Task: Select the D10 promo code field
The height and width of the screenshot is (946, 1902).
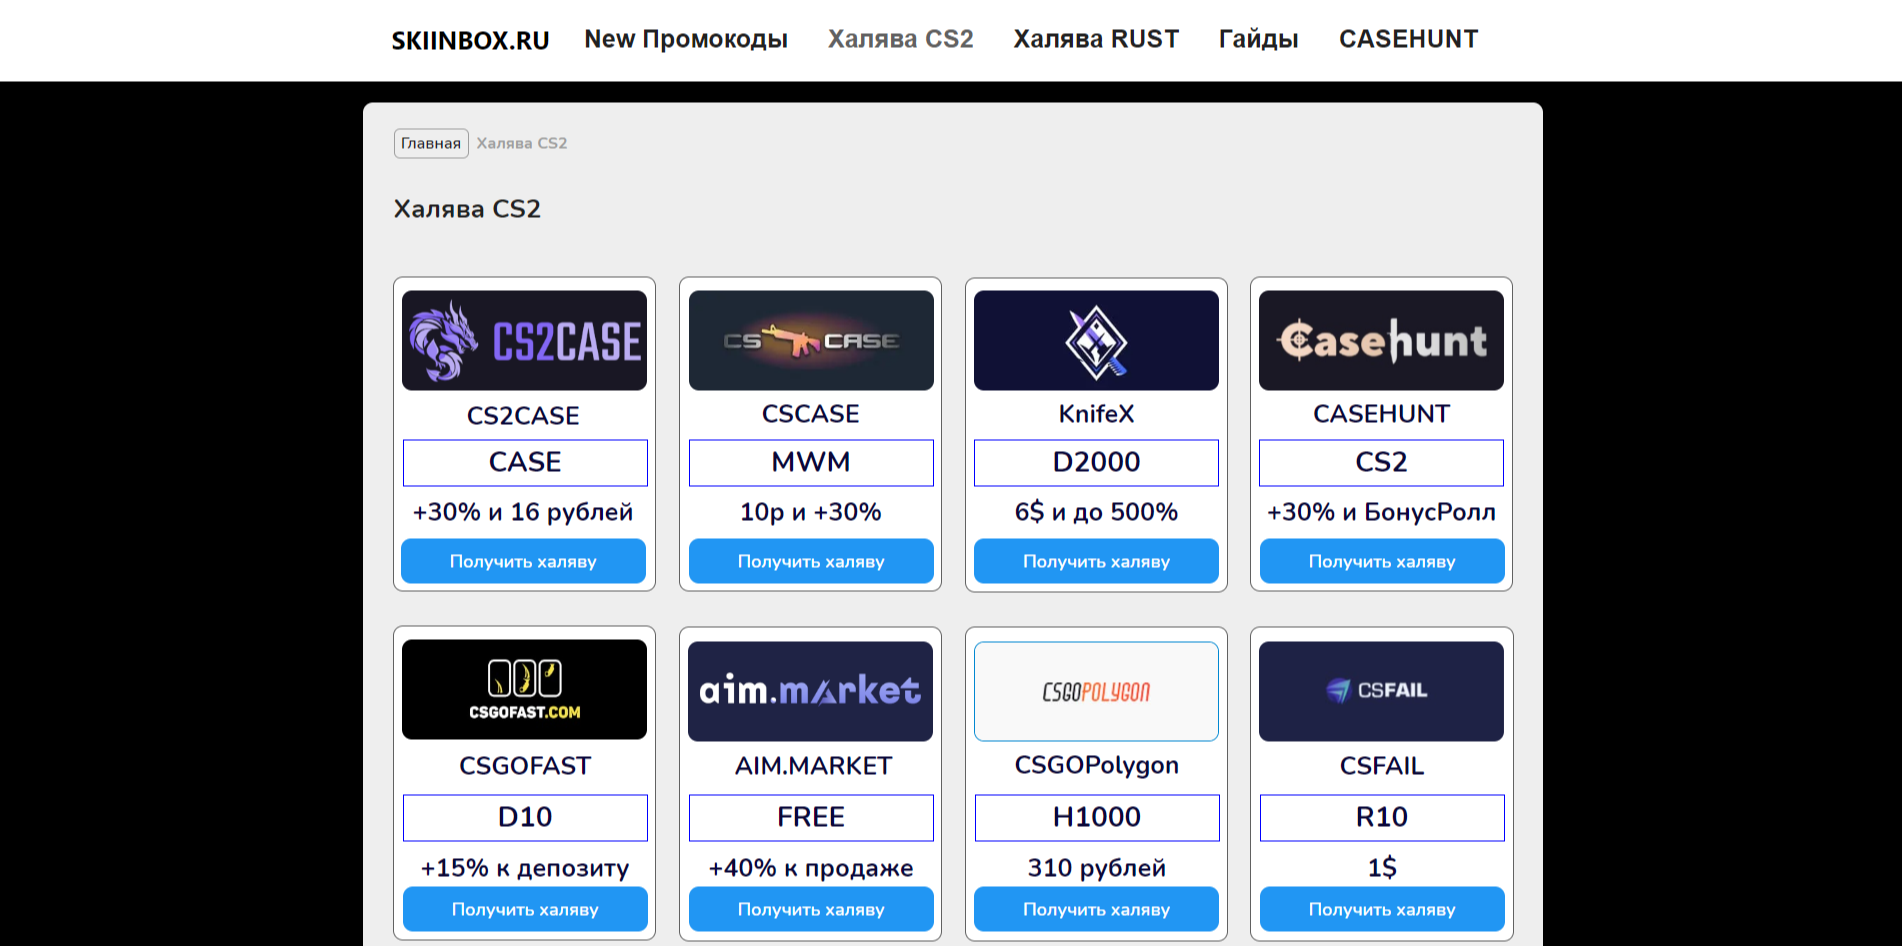Action: [525, 818]
